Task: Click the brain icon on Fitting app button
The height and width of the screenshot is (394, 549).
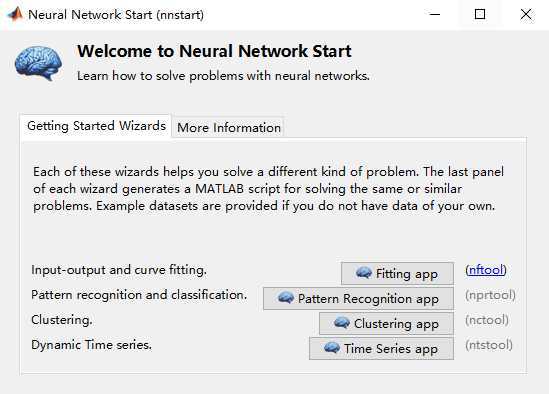Action: click(364, 272)
